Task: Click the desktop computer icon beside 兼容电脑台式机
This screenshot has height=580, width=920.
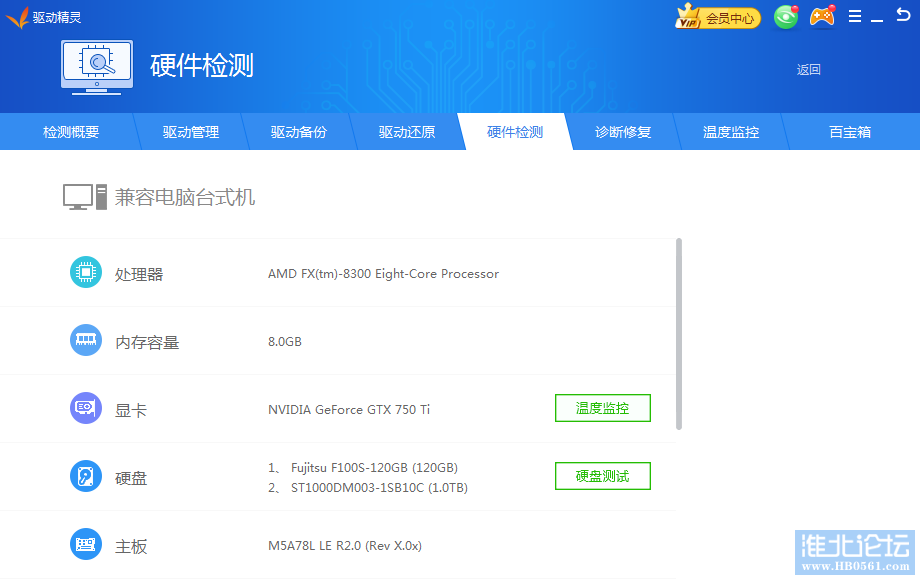Action: [85, 197]
